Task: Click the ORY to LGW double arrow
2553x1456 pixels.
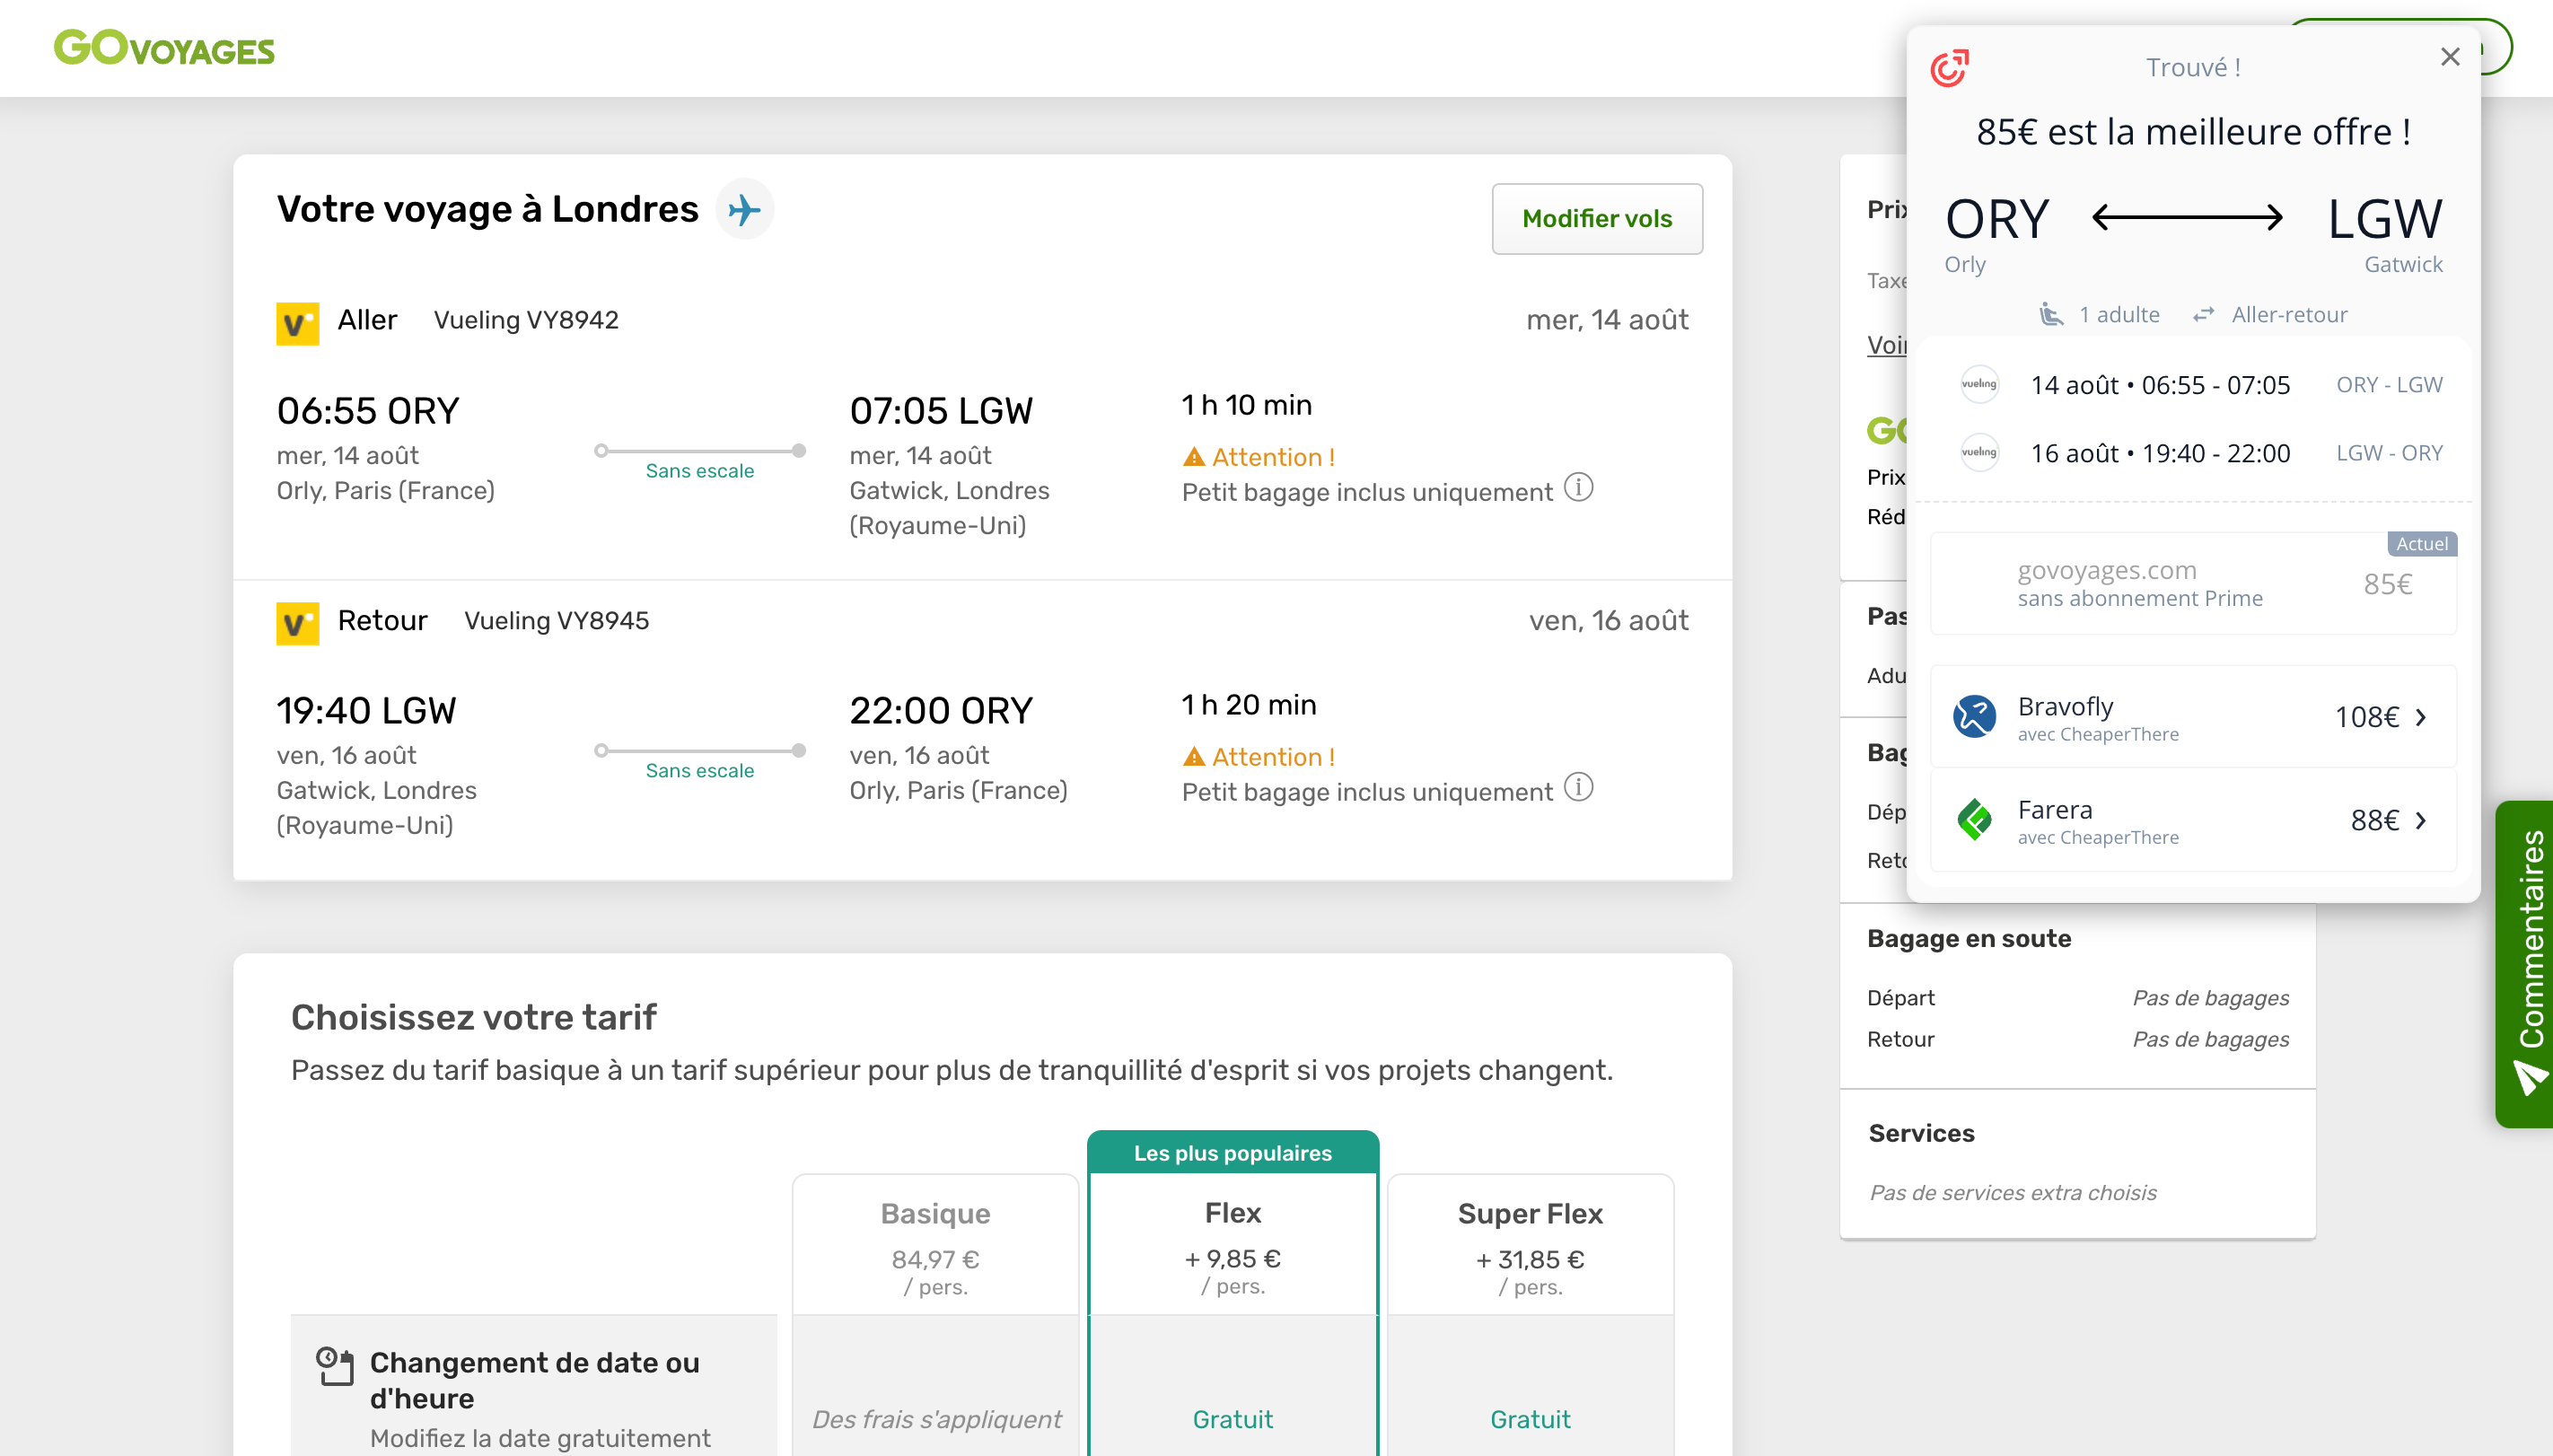Action: [x=2187, y=217]
